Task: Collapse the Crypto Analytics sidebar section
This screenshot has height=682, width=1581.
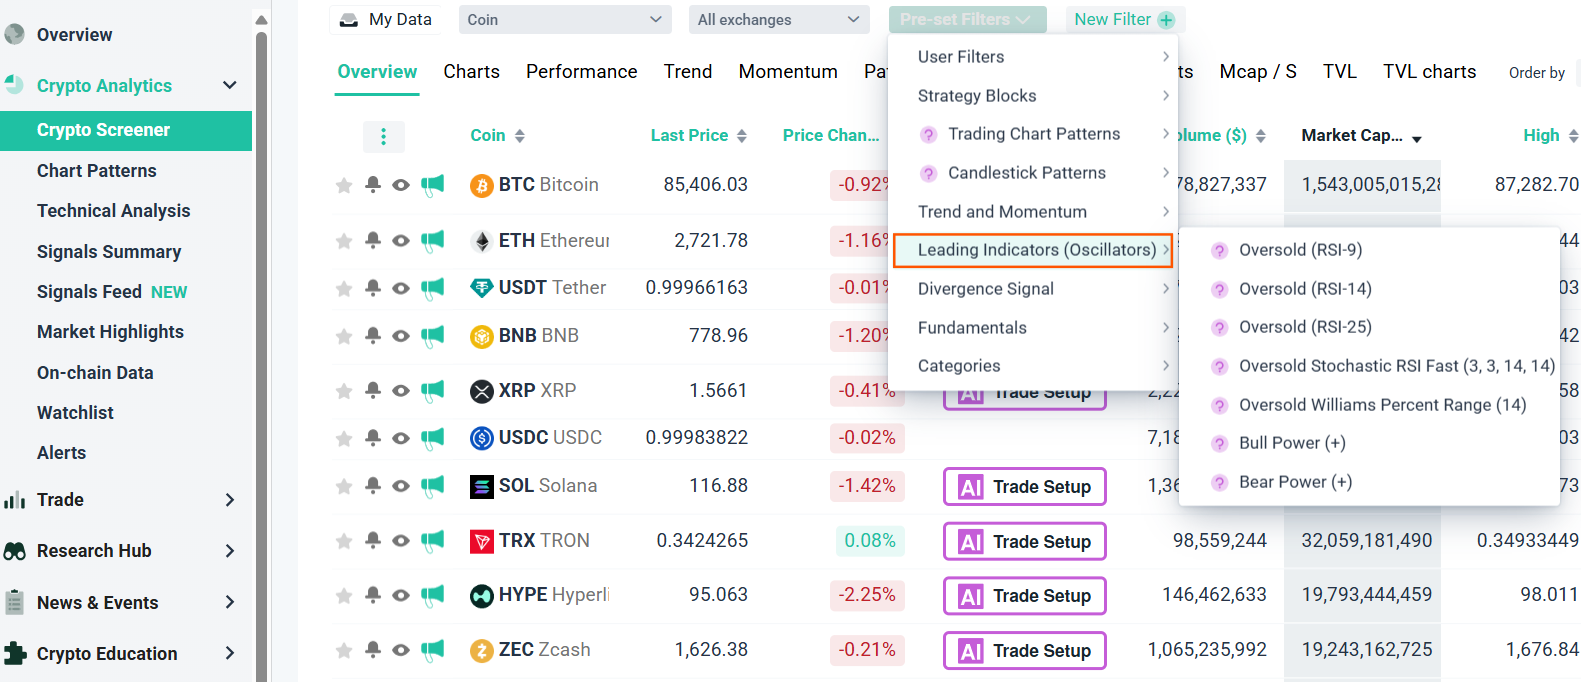Action: 230,86
